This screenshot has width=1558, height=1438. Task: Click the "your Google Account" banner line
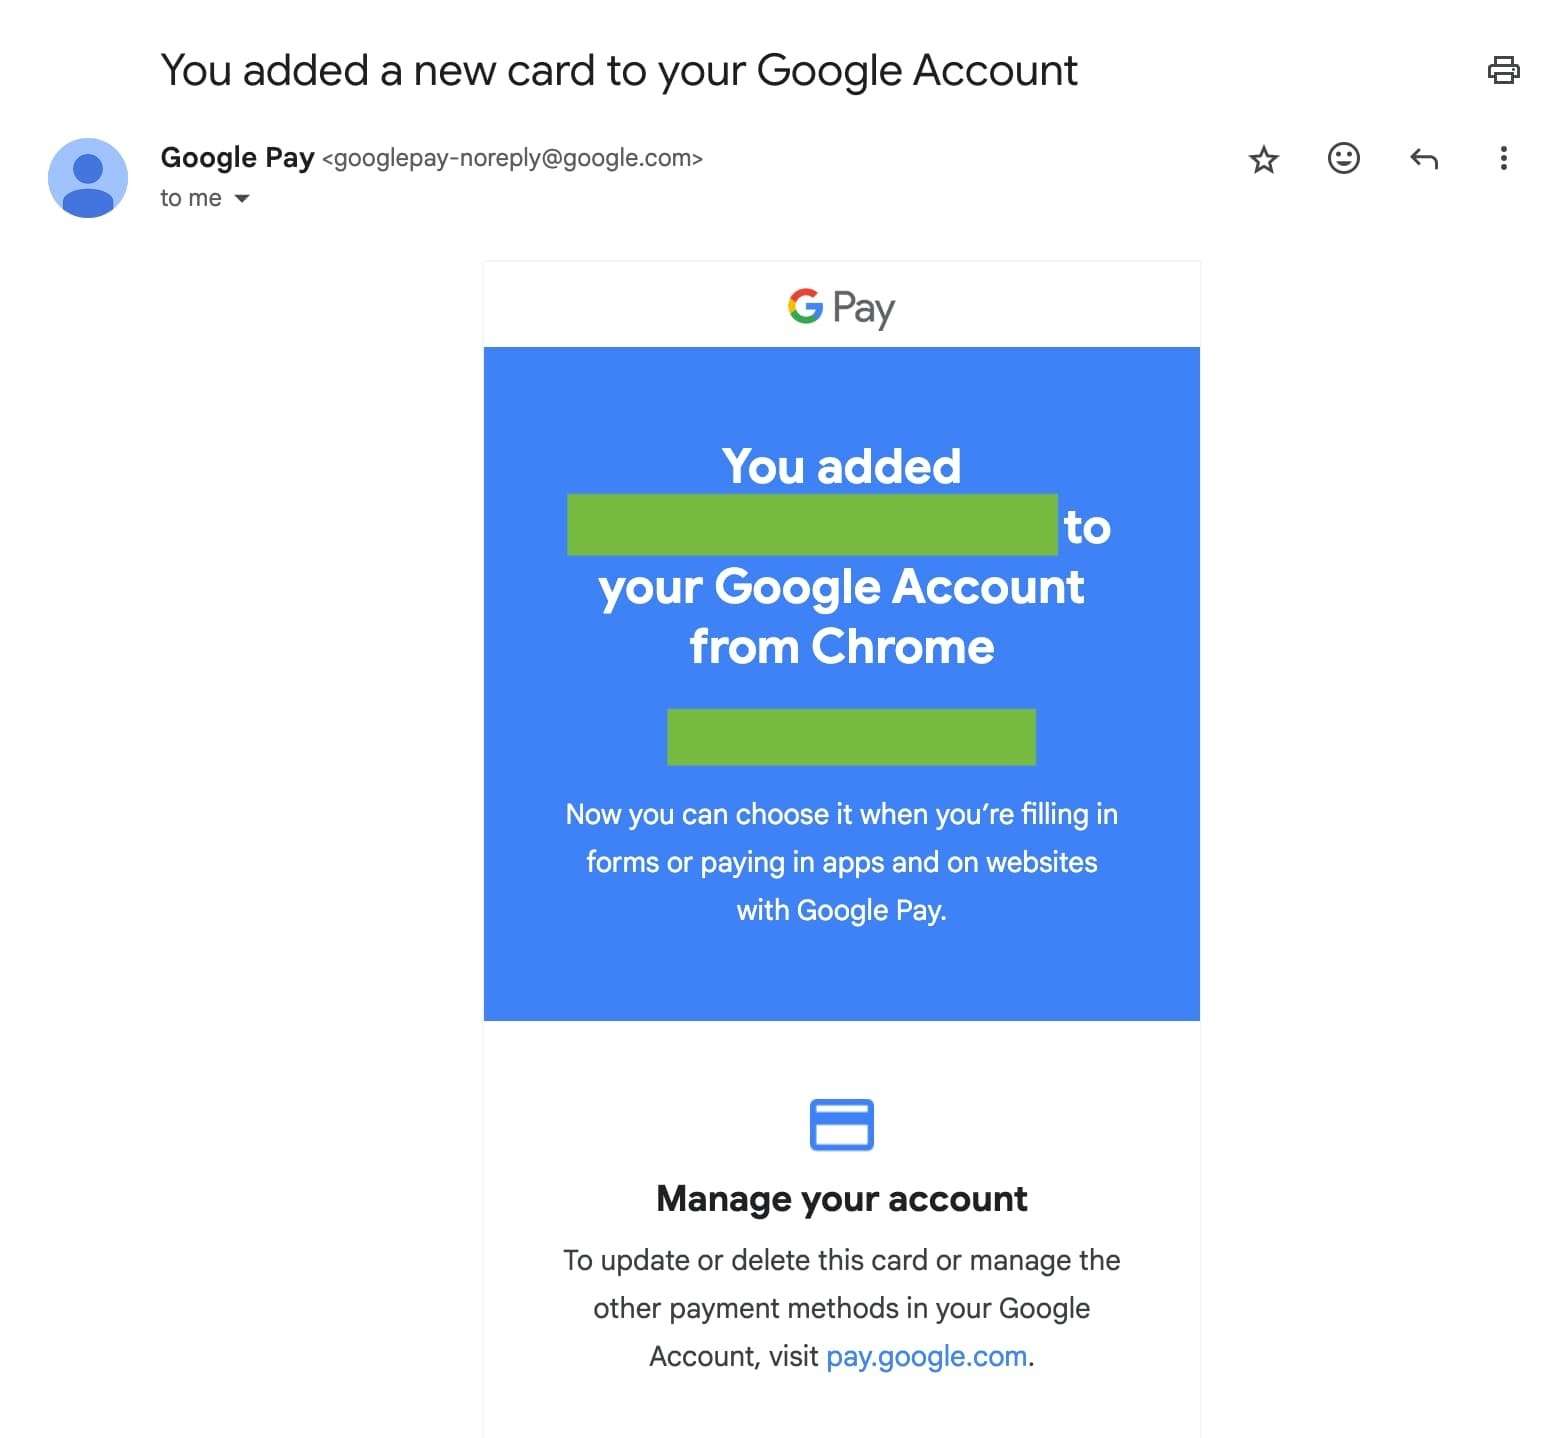point(841,586)
